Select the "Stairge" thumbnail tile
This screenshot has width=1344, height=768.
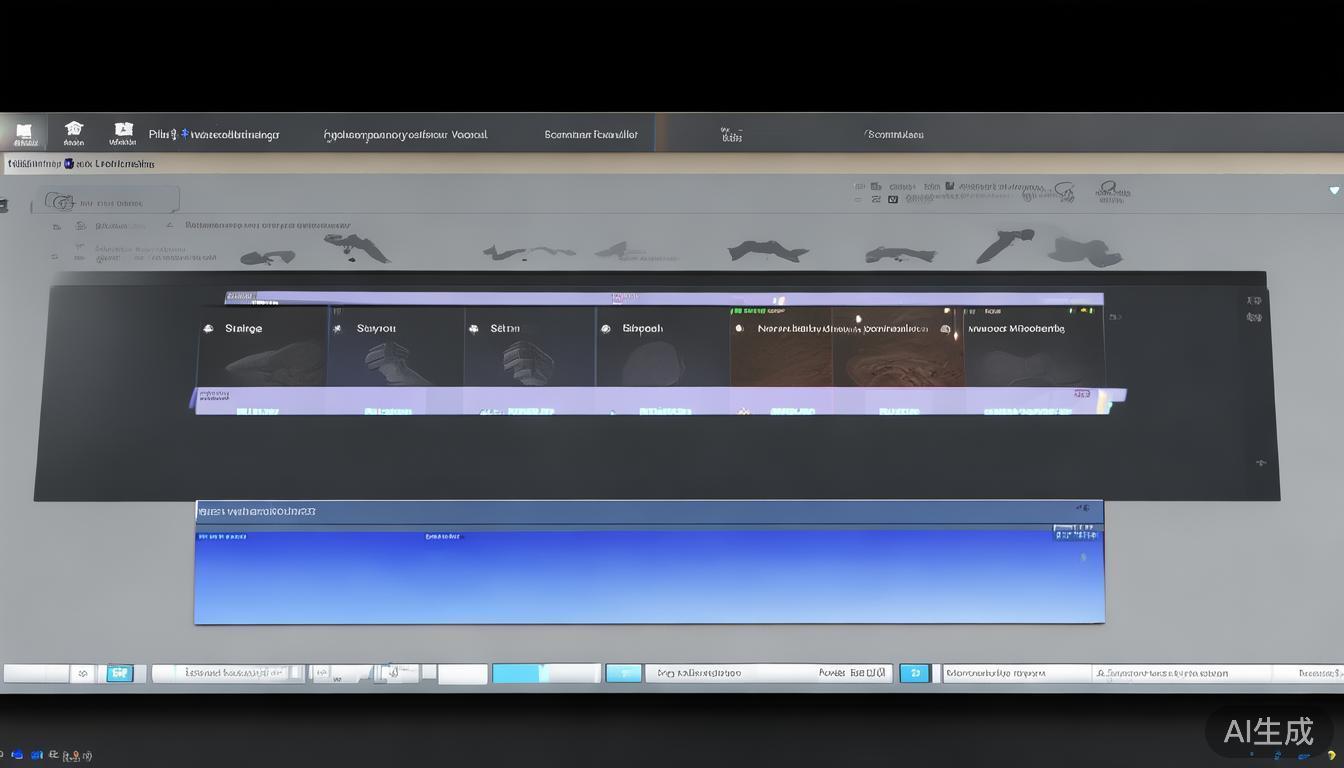261,347
